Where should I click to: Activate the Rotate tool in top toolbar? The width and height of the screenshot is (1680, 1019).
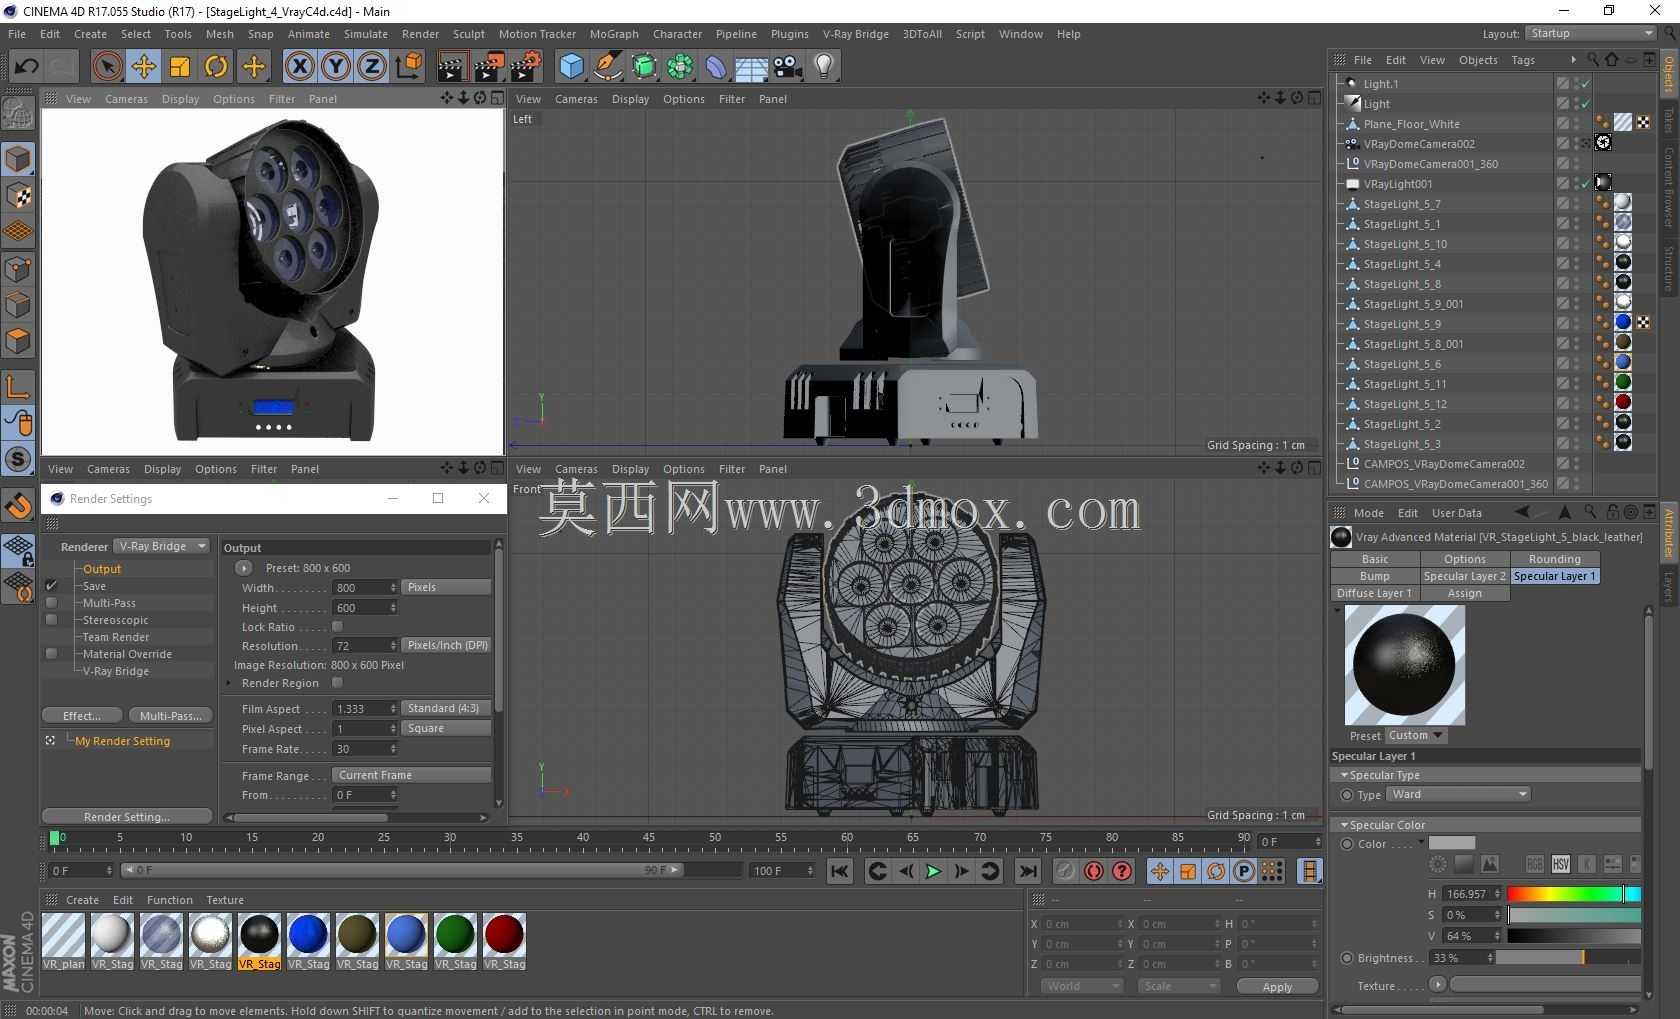(216, 67)
